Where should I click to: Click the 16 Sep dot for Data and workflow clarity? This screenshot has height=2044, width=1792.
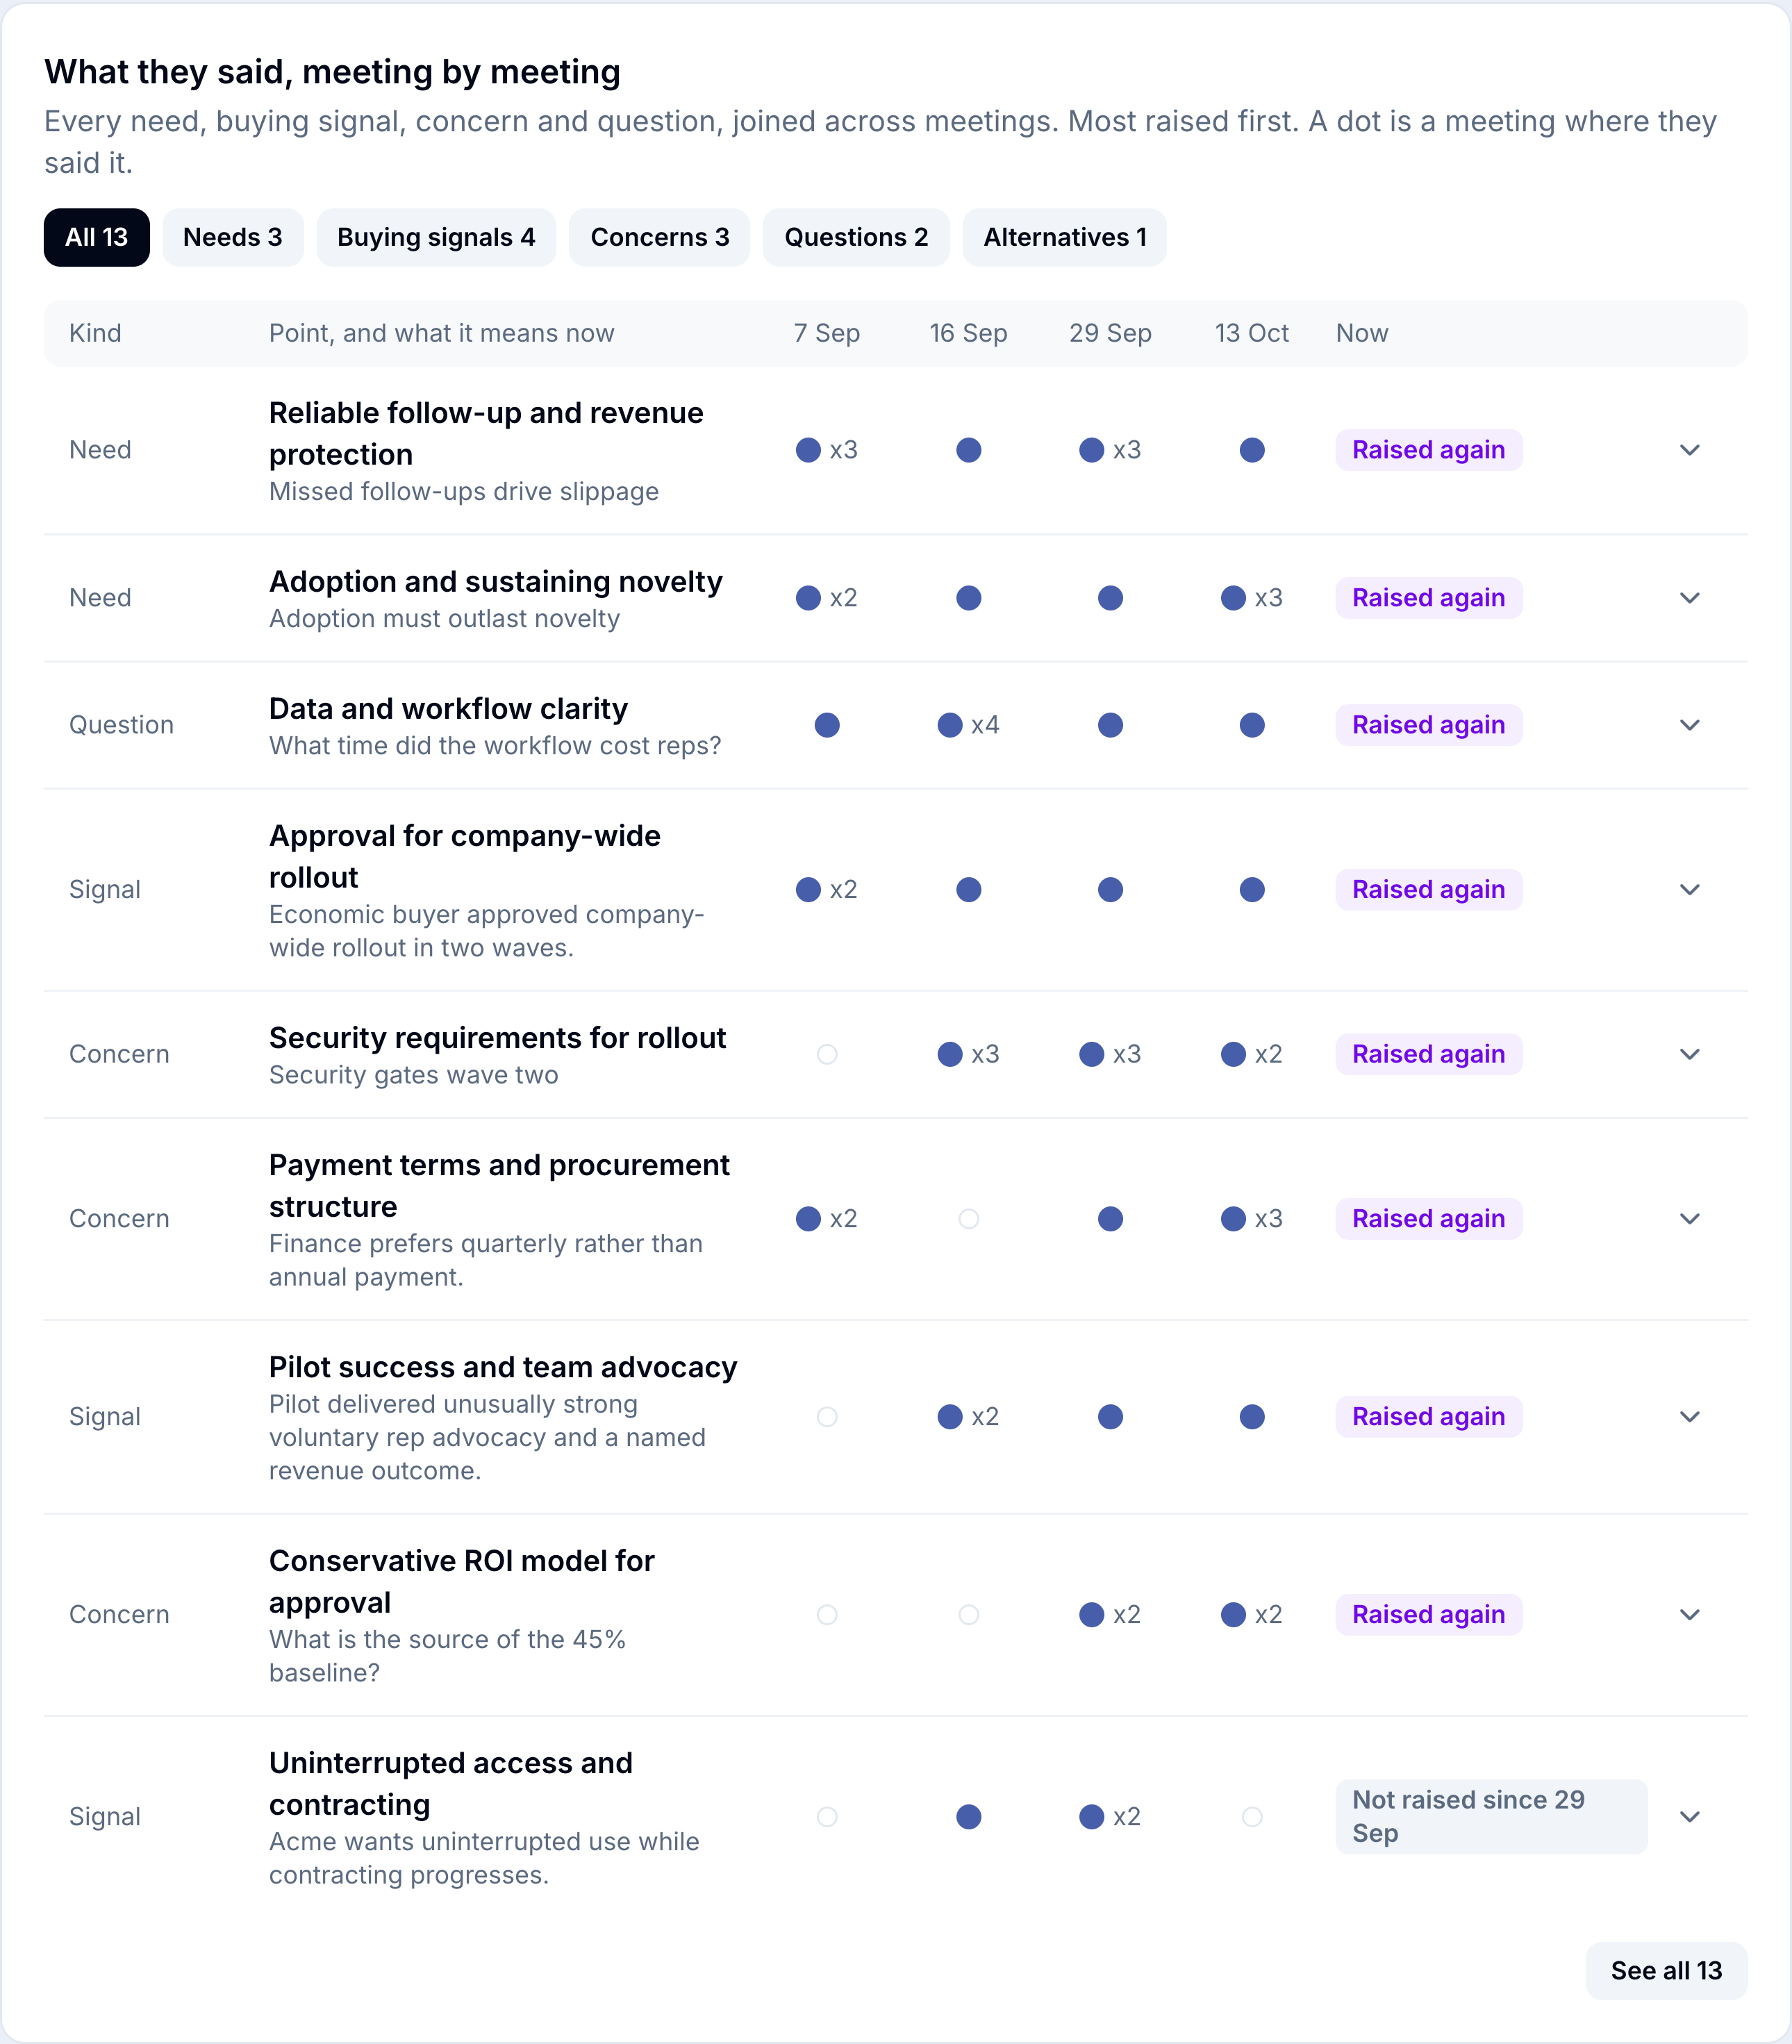coord(950,725)
